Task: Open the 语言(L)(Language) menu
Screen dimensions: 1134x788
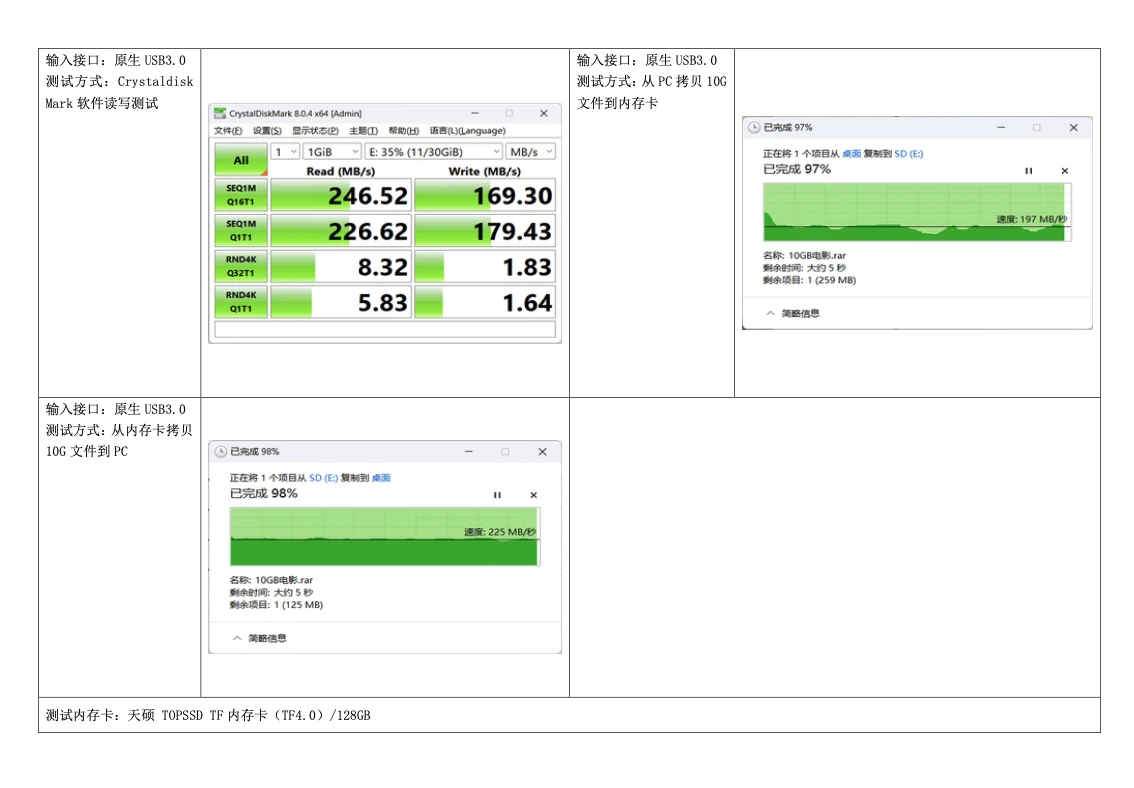Action: pyautogui.click(x=467, y=131)
